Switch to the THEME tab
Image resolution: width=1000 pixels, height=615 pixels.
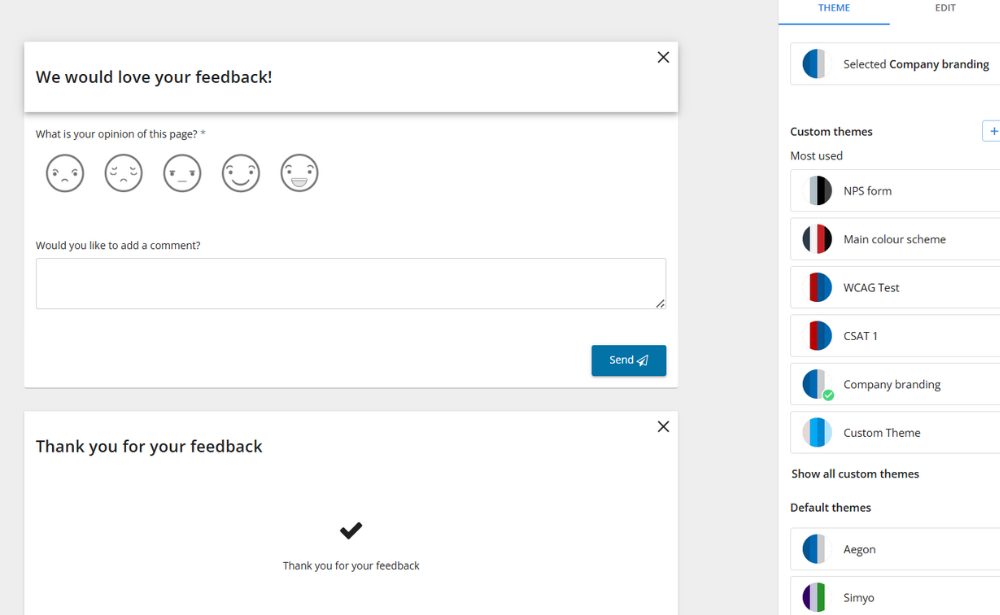(x=834, y=8)
